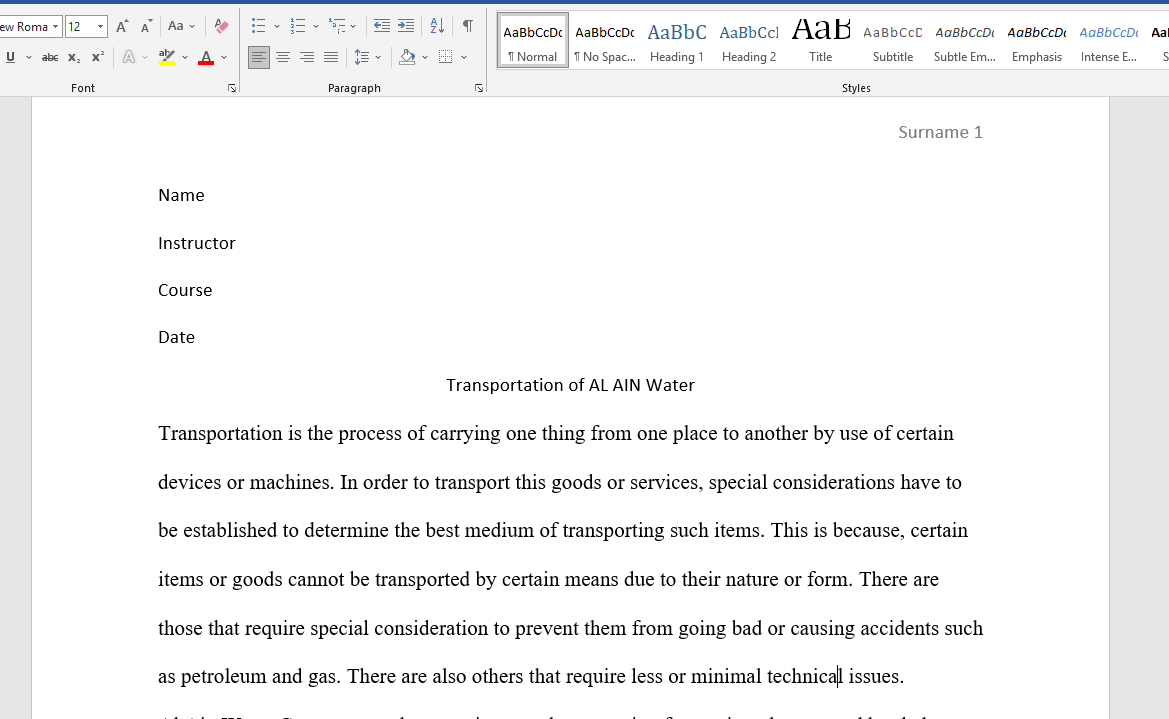Click the word petroleum in paragraph
Viewport: 1169px width, 719px height.
[224, 676]
